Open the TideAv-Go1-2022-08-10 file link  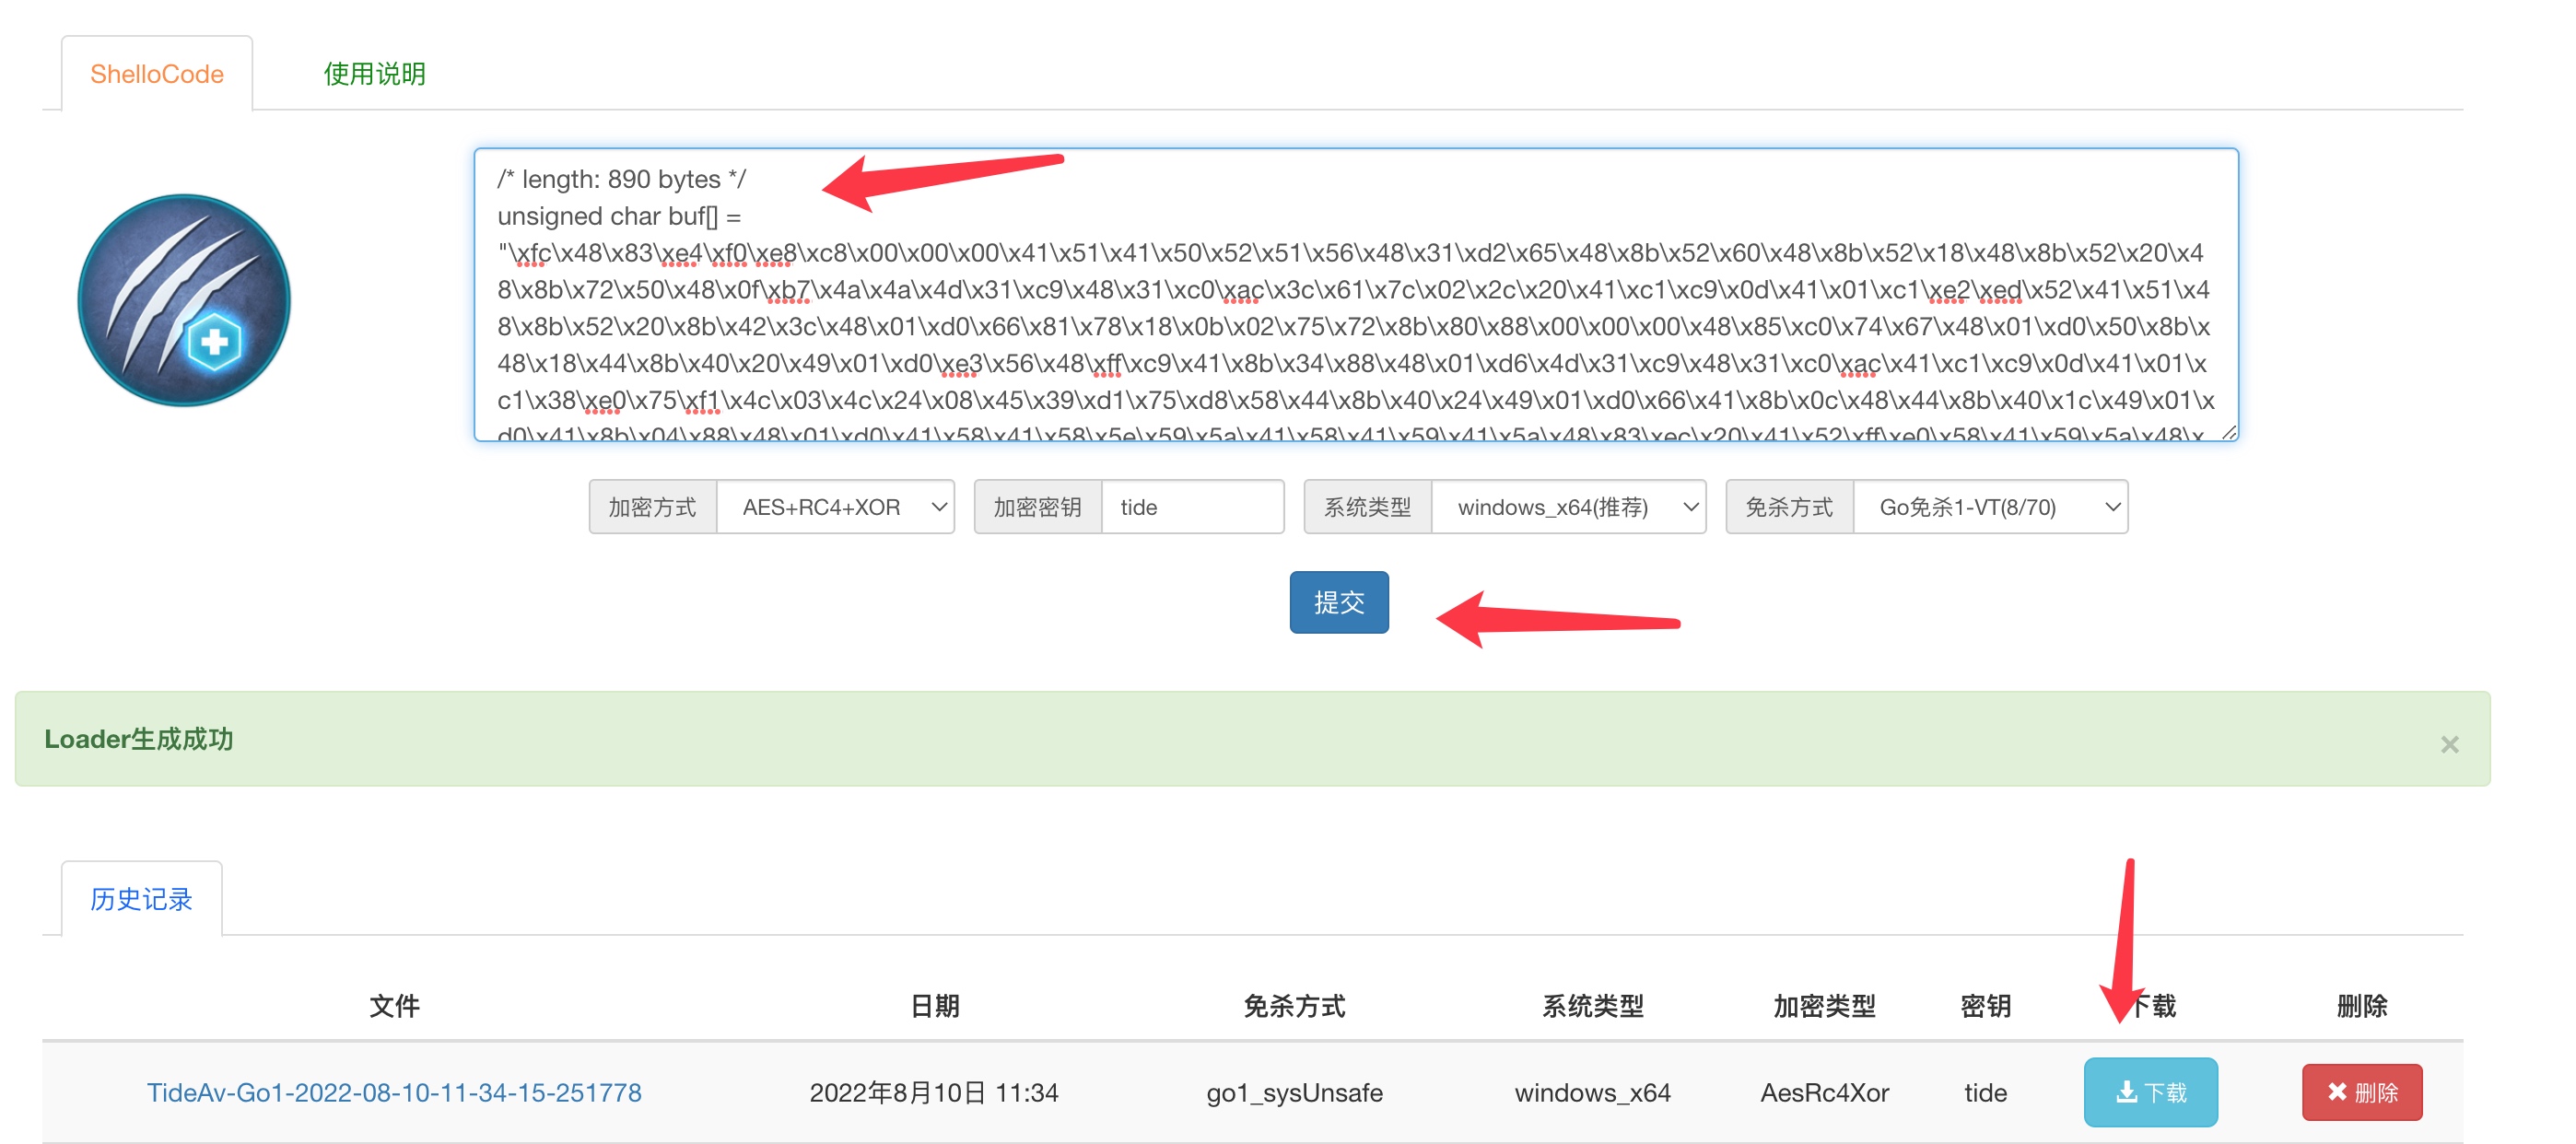click(394, 1092)
